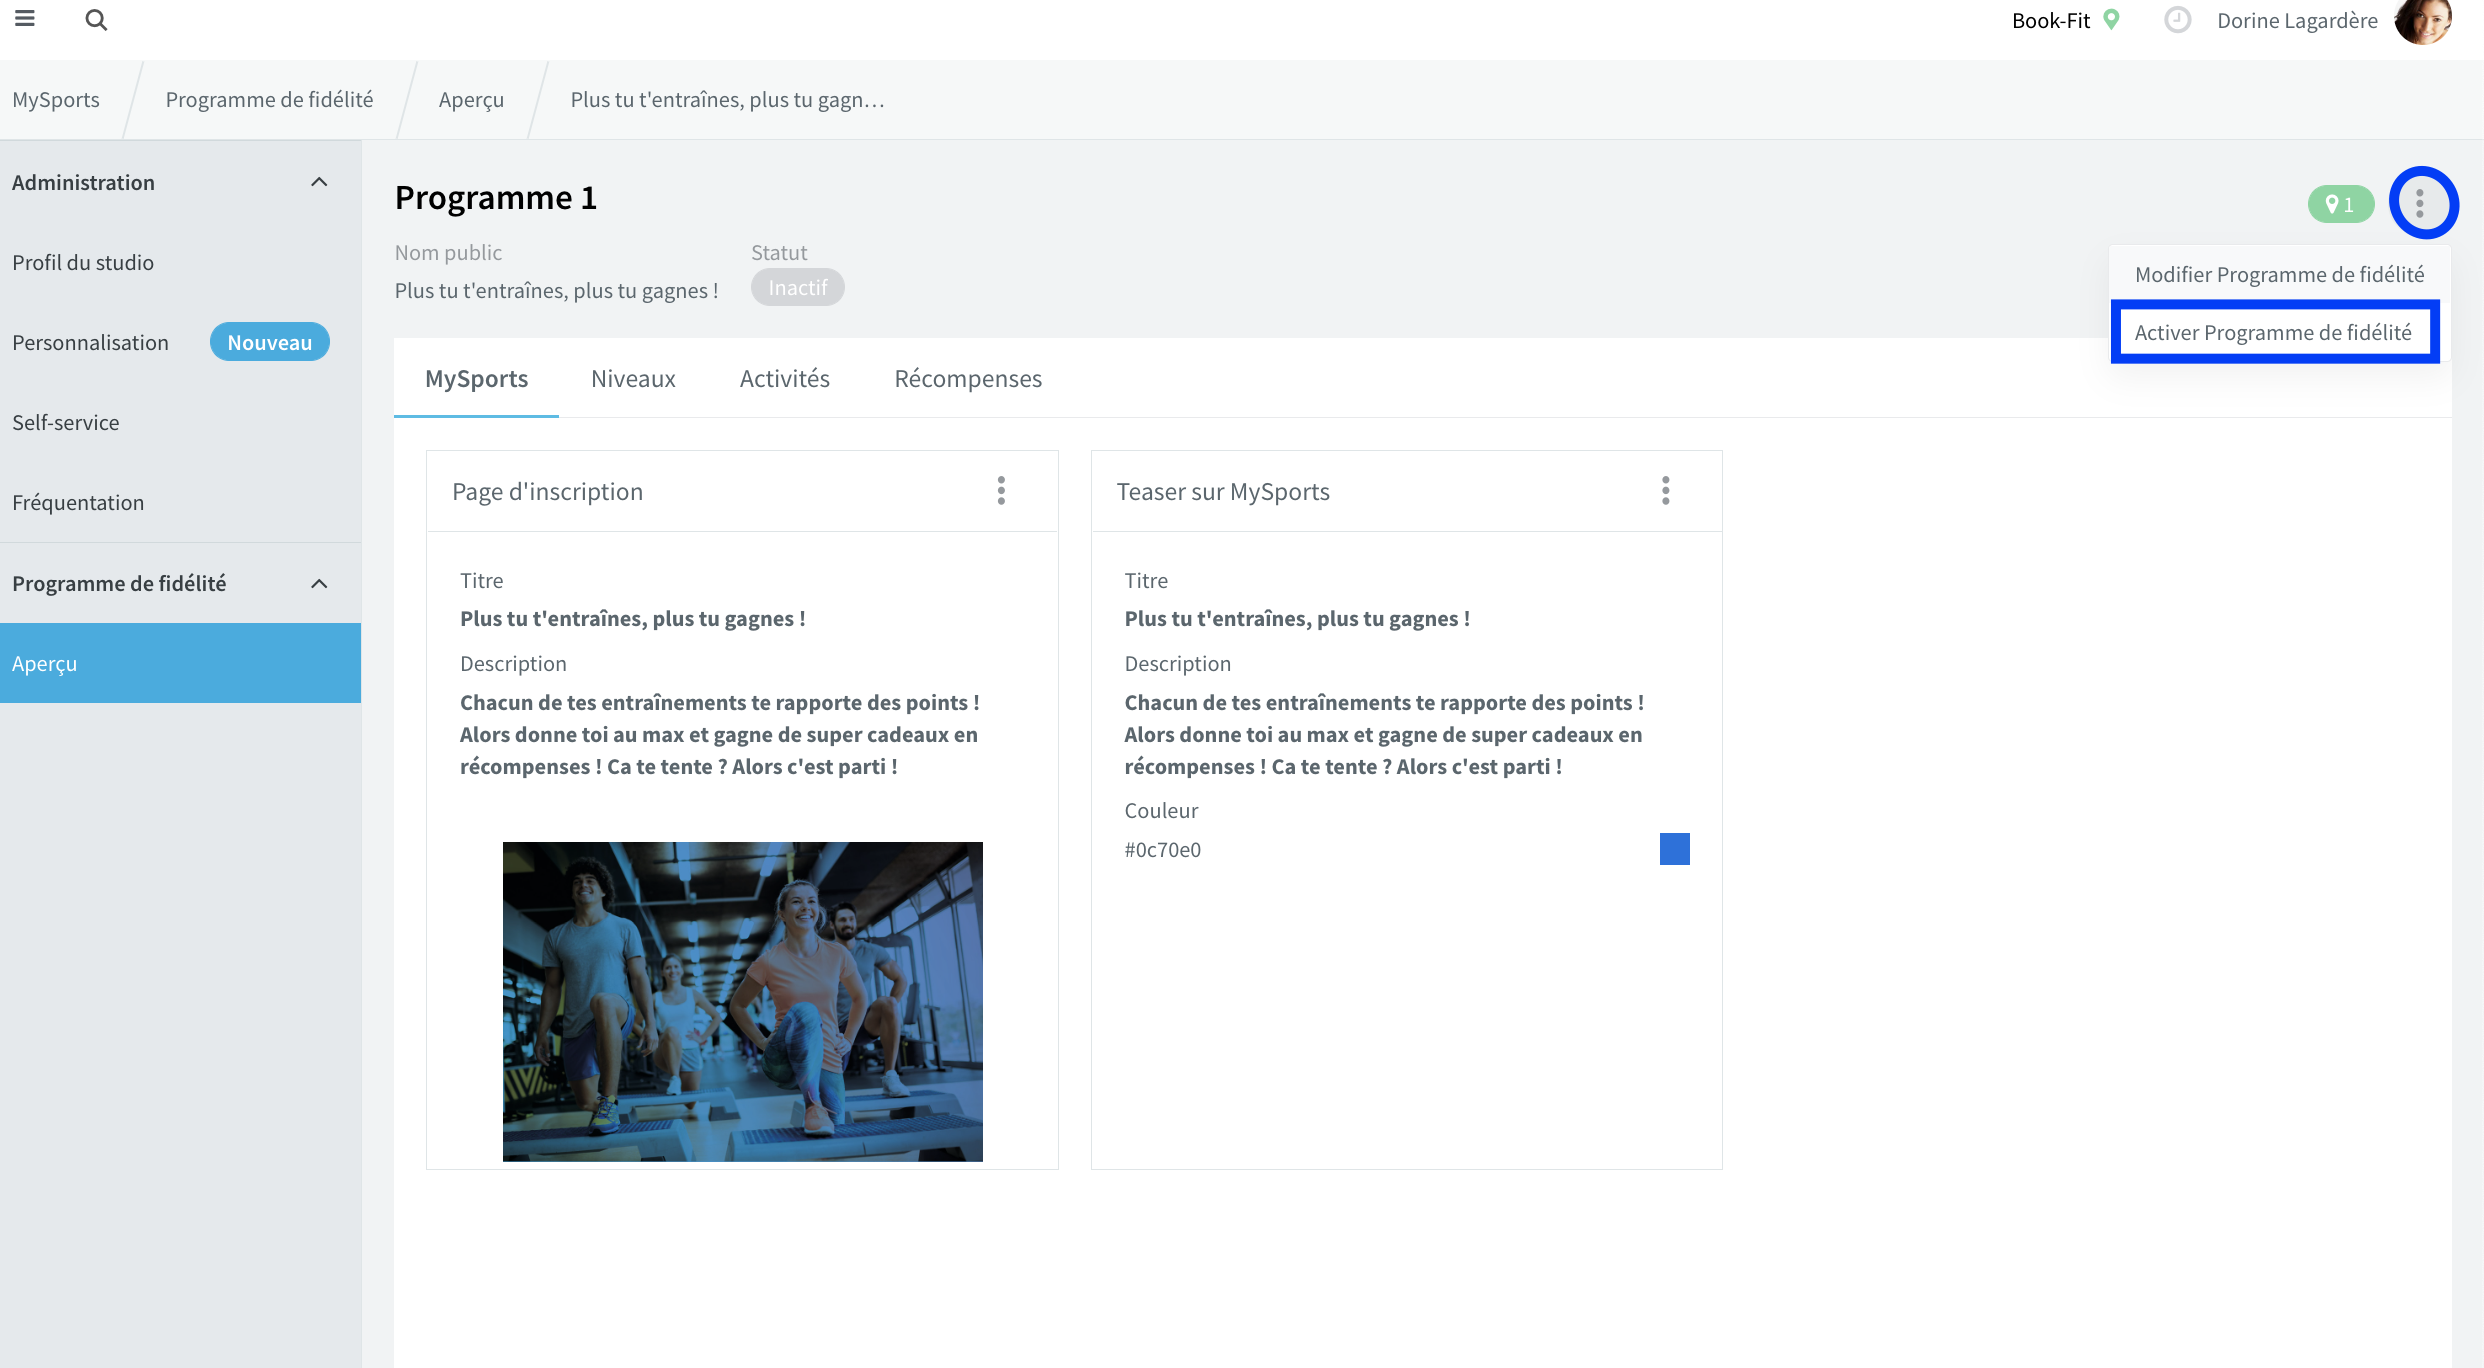Screen dimensions: 2484x1368
Task: Click the green location count badge
Action: 2340,204
